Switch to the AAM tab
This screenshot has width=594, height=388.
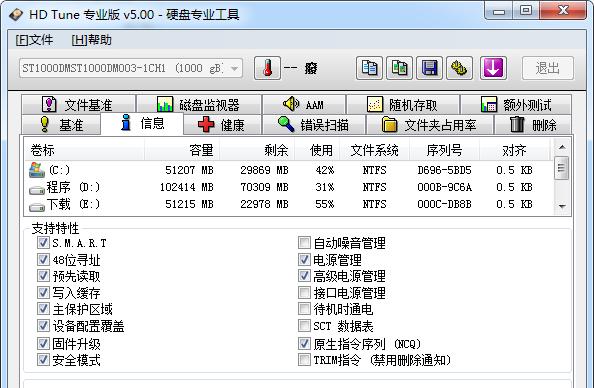coord(304,105)
